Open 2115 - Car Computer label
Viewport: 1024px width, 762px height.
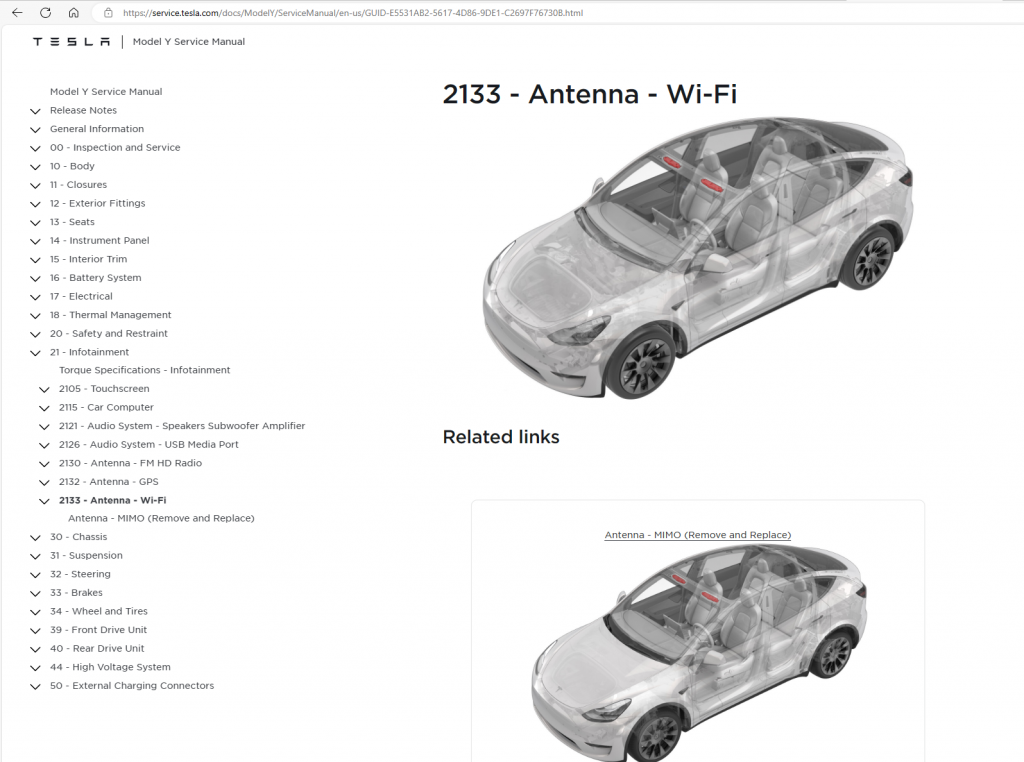click(106, 407)
